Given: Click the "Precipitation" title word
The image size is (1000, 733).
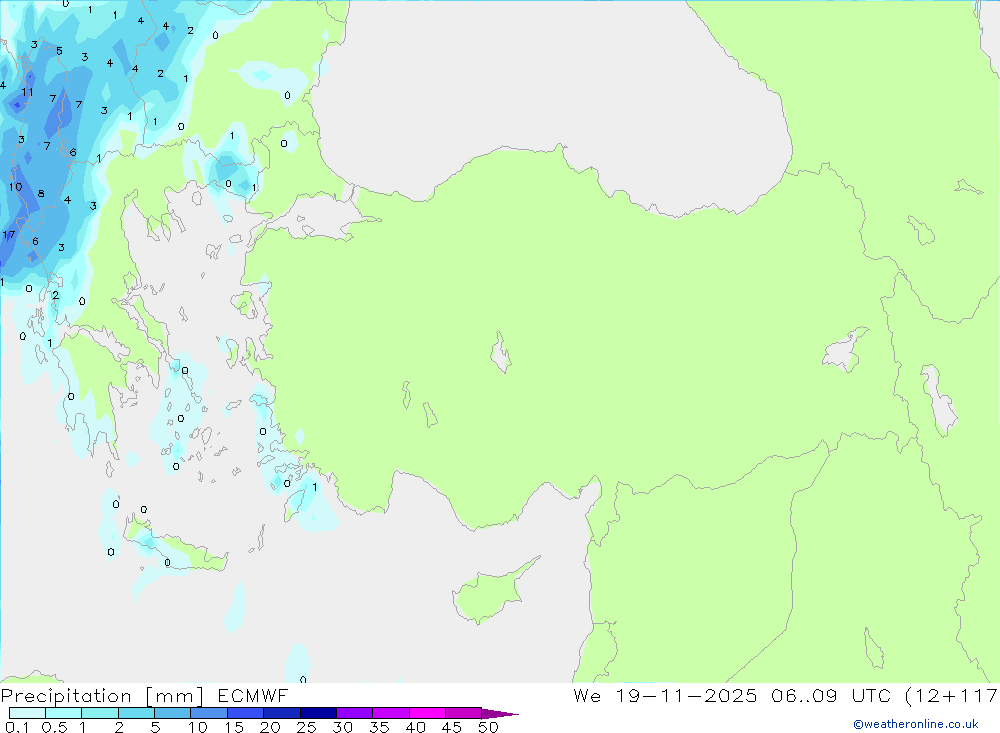Looking at the screenshot, I should point(66,696).
